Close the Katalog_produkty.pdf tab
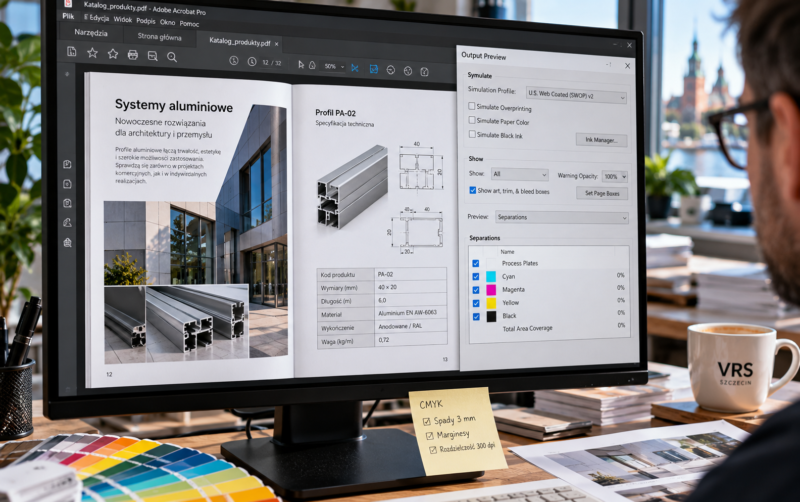 click(277, 44)
